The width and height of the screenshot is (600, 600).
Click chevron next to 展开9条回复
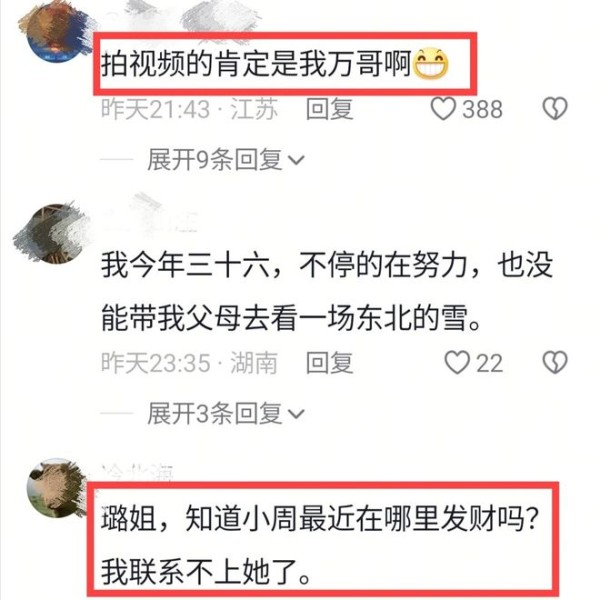click(295, 160)
